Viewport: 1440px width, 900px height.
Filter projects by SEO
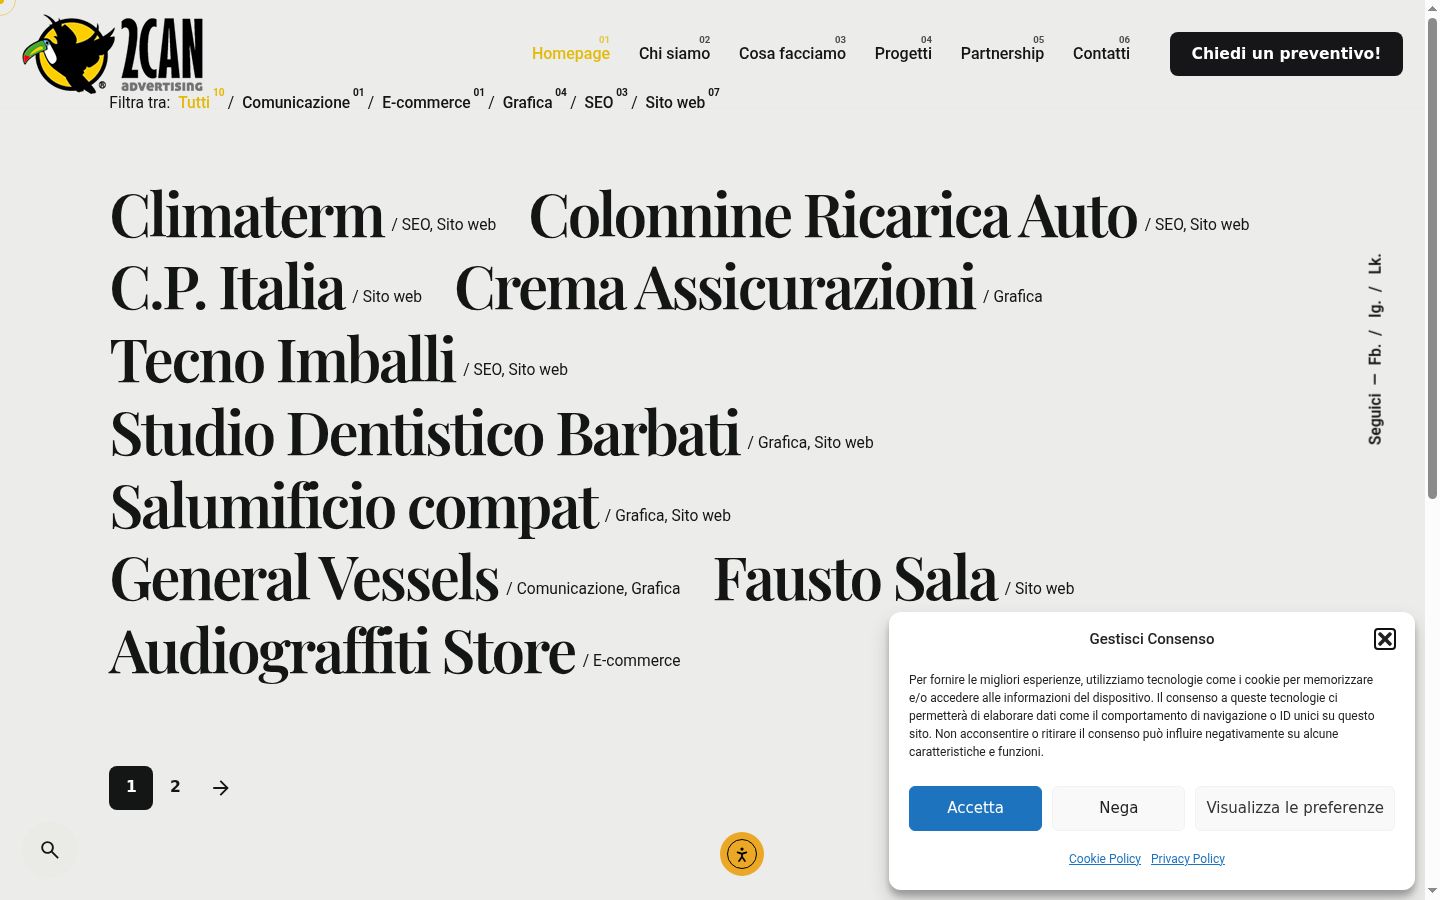click(x=598, y=102)
